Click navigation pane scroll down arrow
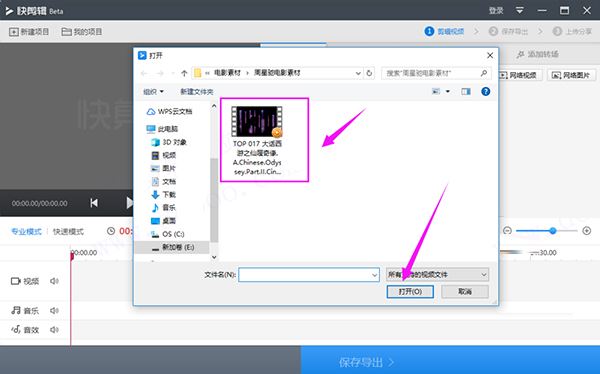This screenshot has height=374, width=600. pos(214,257)
